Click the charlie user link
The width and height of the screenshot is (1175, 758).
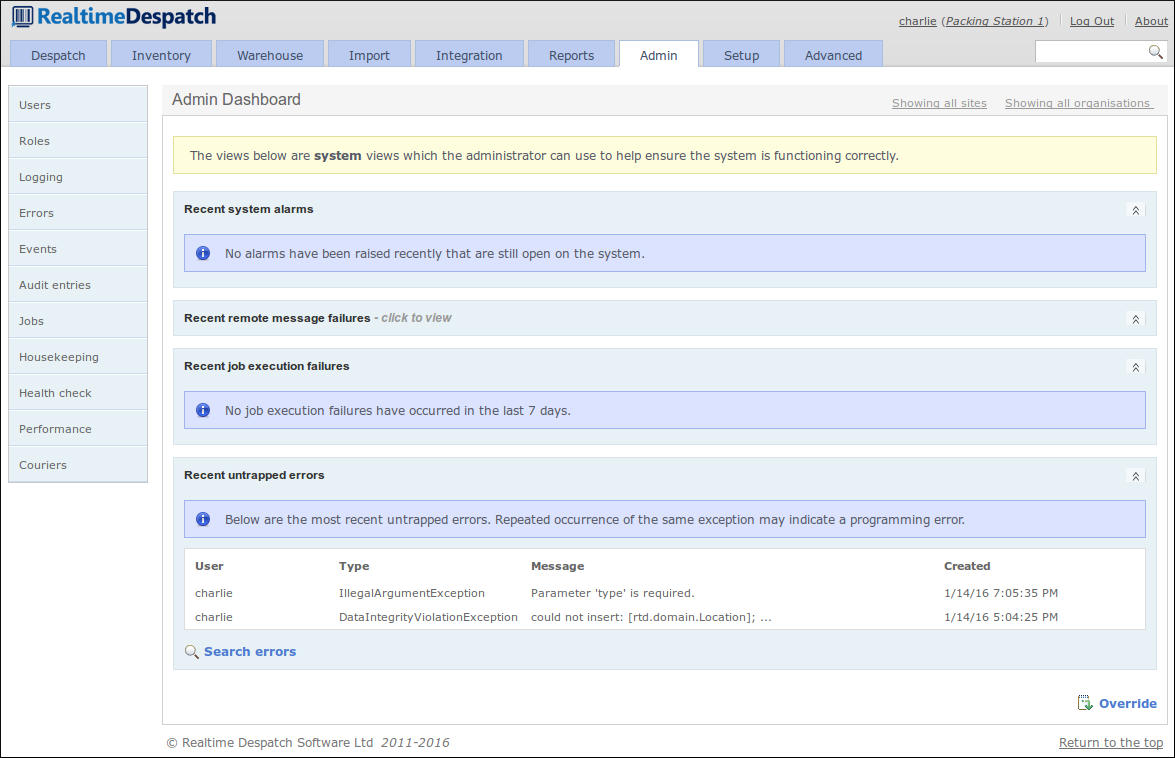tap(917, 21)
